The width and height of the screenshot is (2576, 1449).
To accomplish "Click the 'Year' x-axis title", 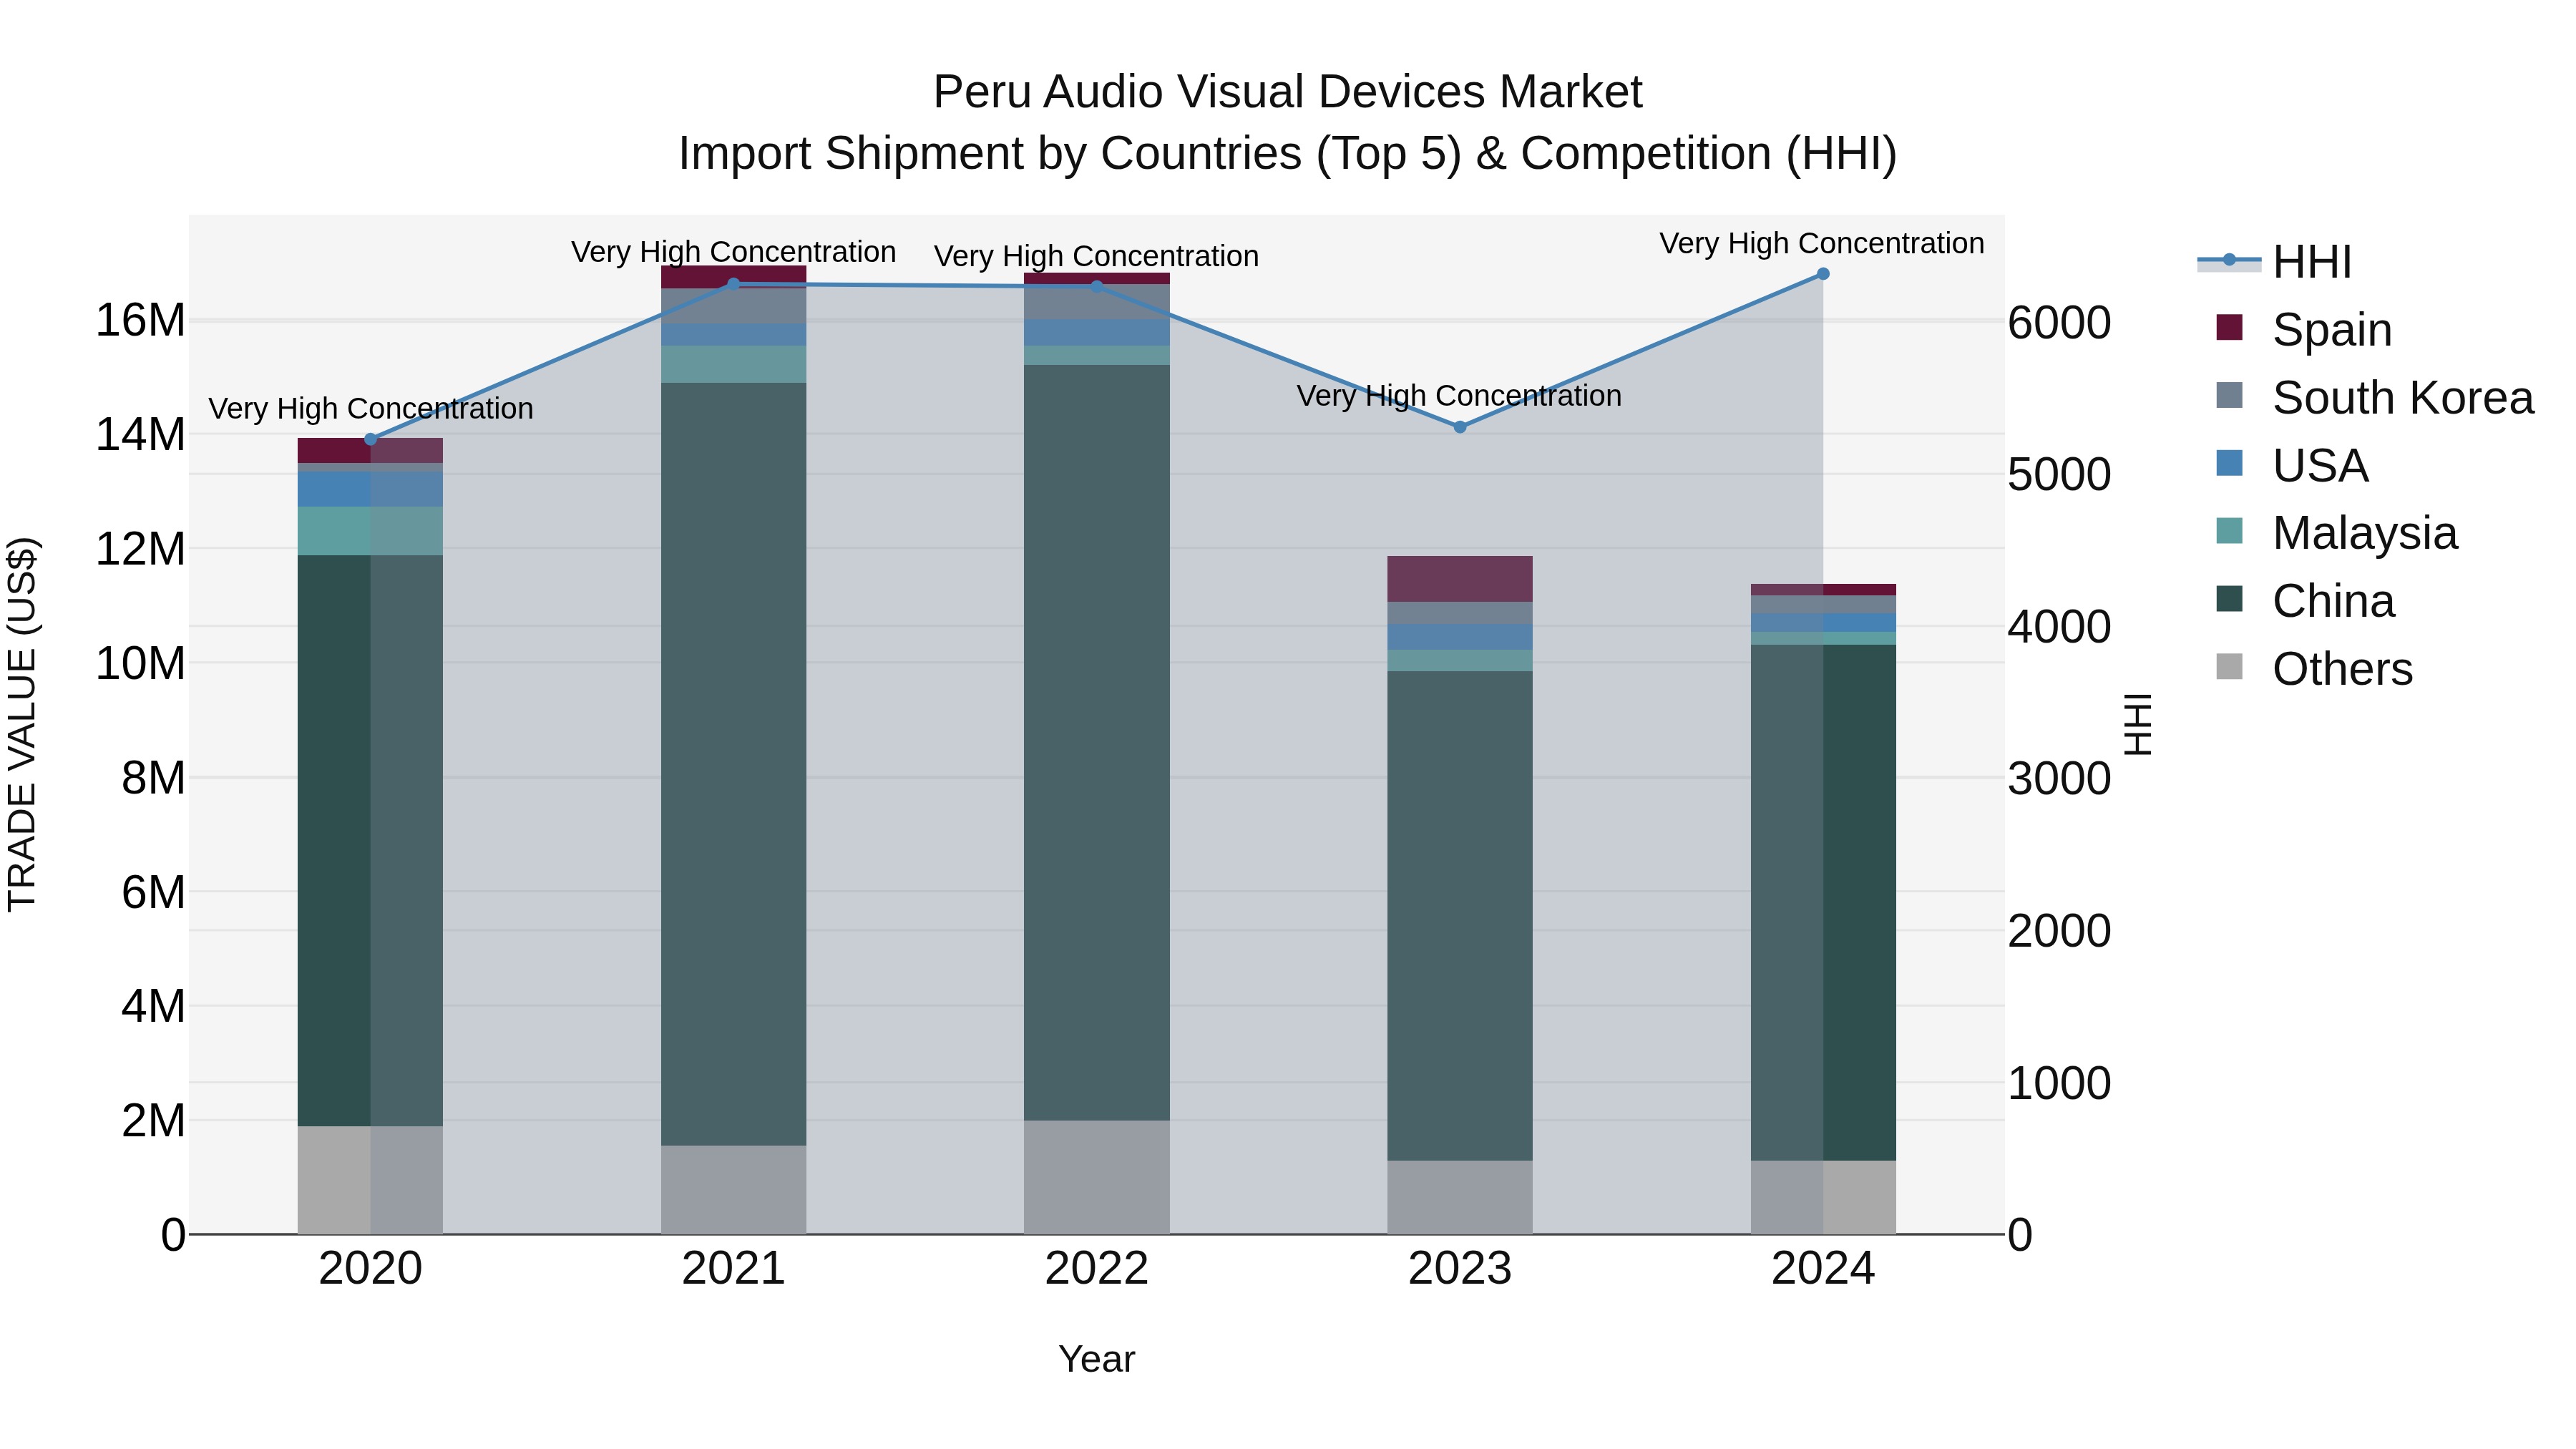I will tap(1096, 1359).
